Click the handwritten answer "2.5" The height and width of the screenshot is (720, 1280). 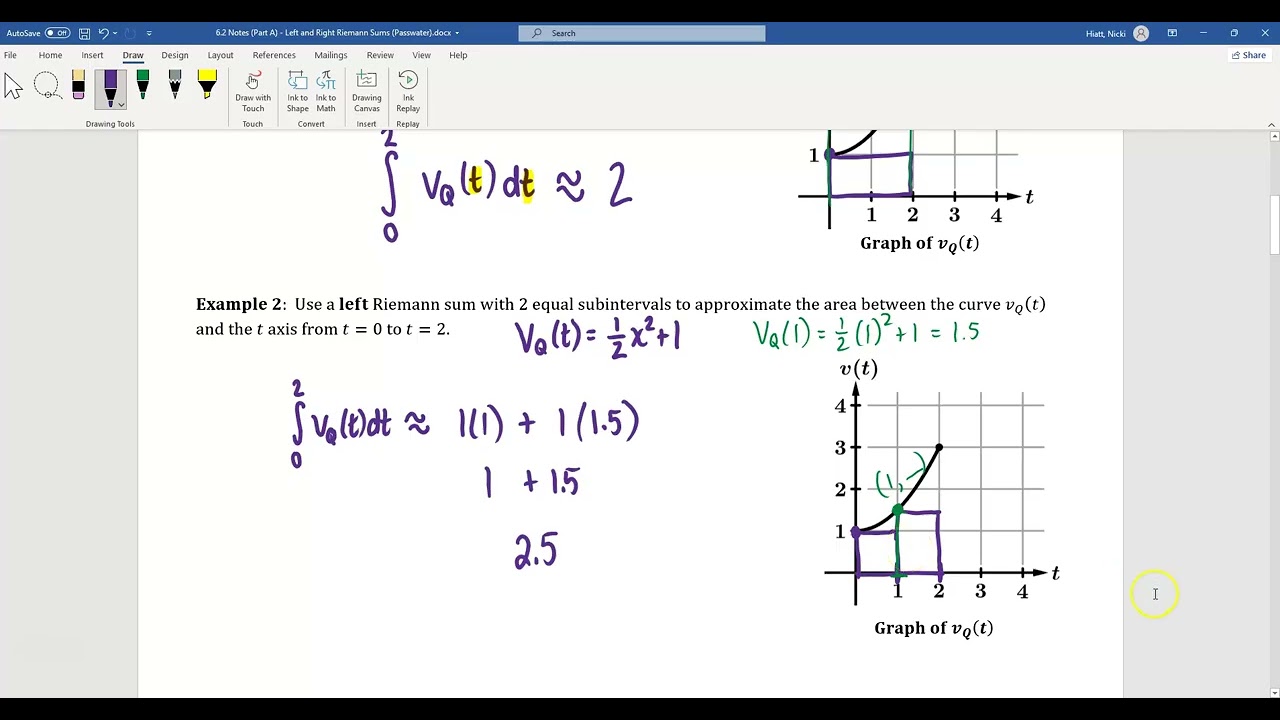pyautogui.click(x=536, y=551)
